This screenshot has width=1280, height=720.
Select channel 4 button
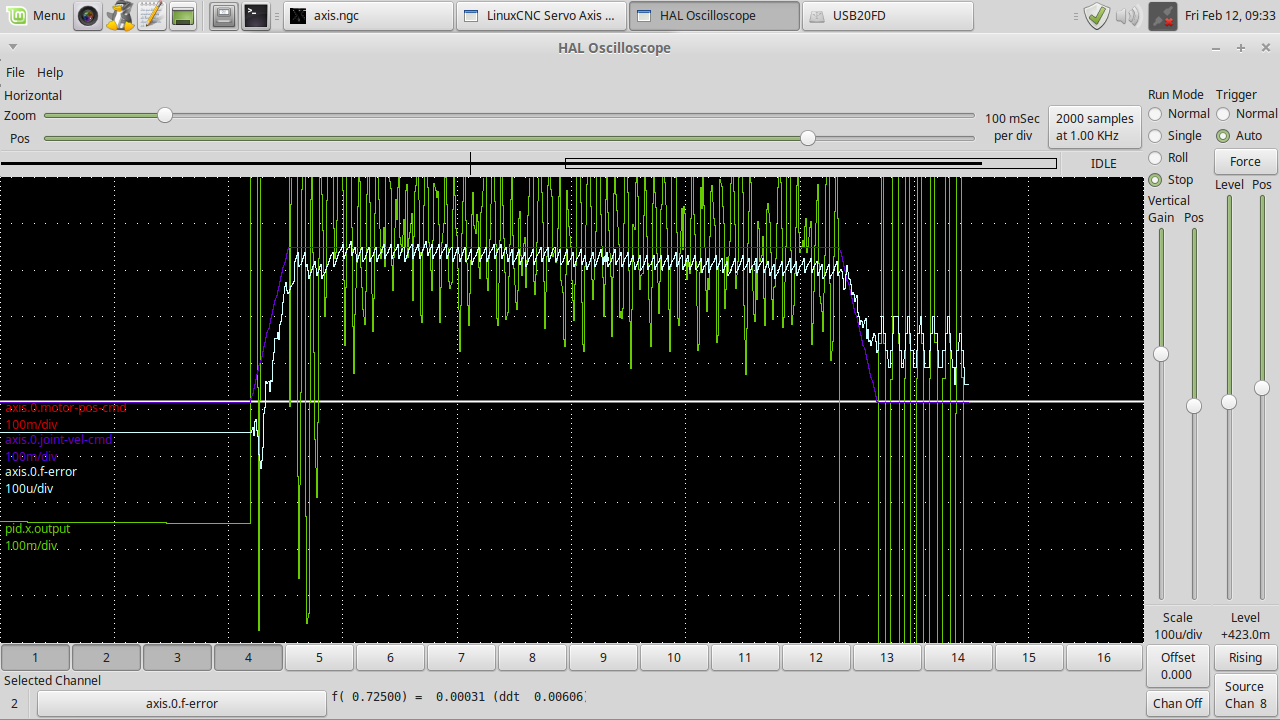[248, 657]
